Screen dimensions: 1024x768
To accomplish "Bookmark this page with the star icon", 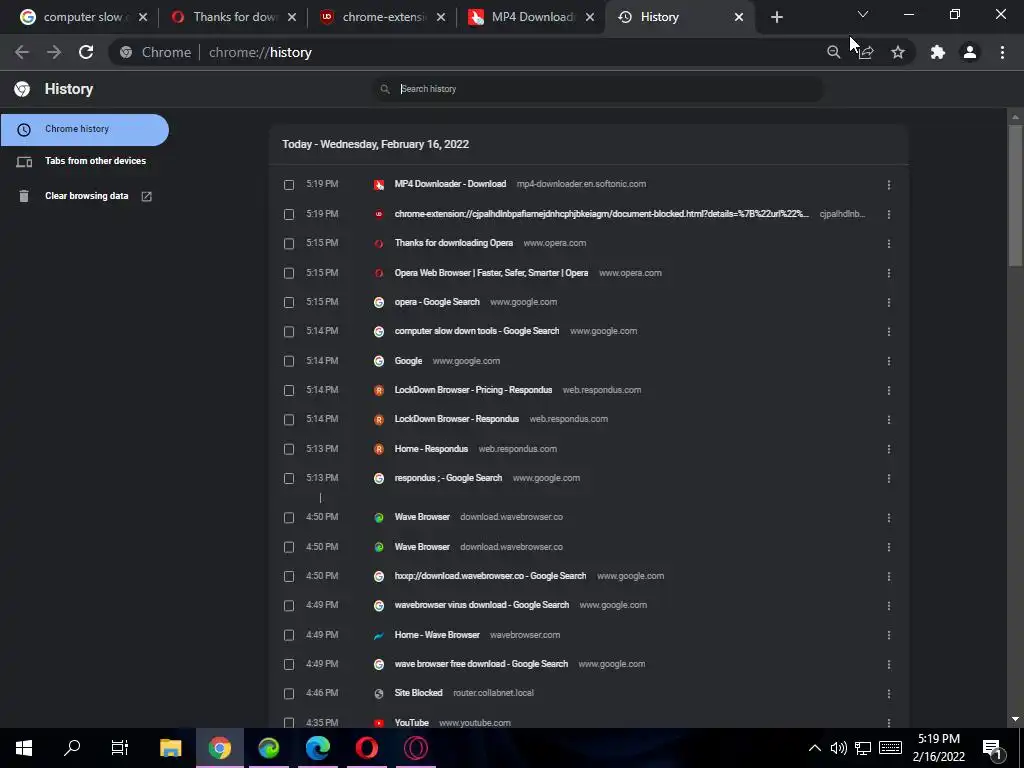I will coord(898,52).
